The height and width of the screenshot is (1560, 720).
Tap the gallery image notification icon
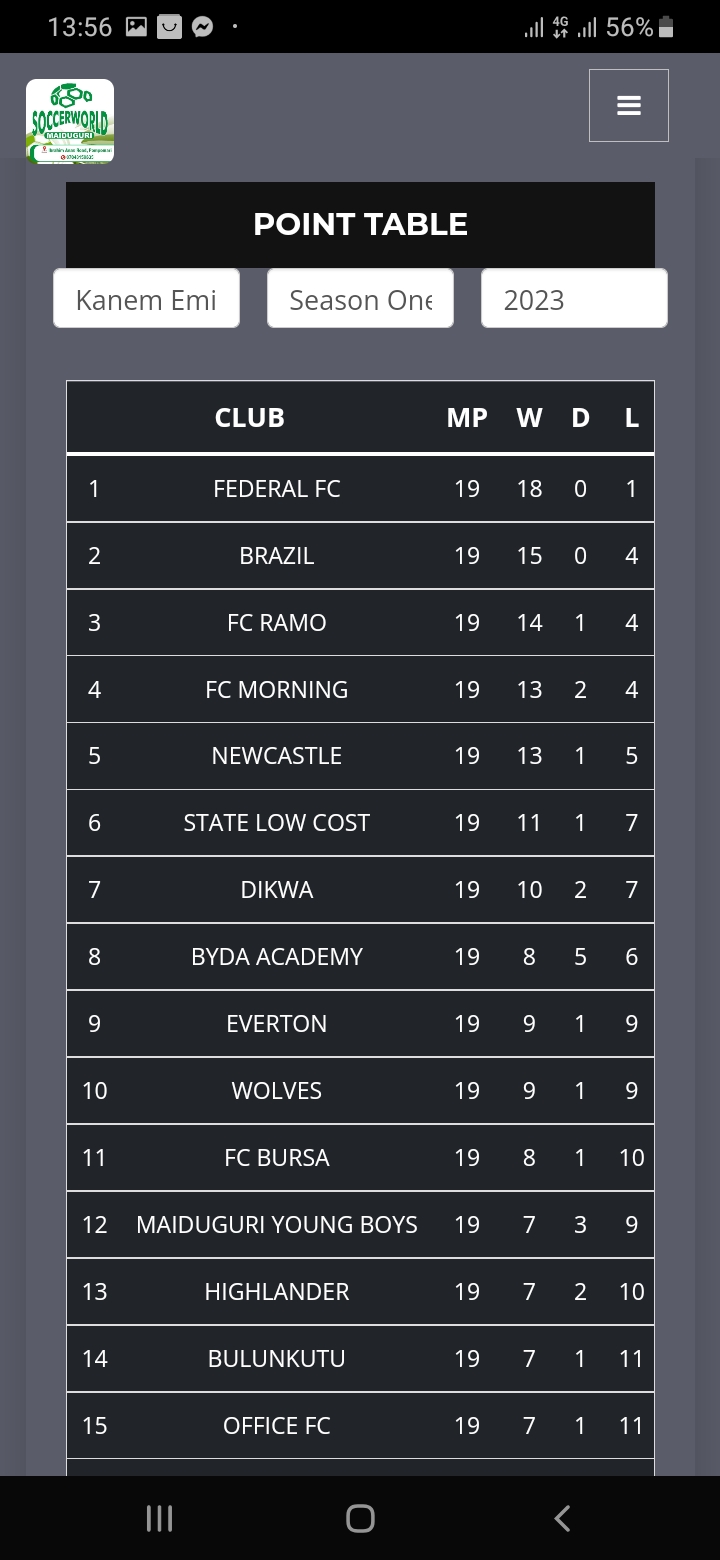coord(137,28)
